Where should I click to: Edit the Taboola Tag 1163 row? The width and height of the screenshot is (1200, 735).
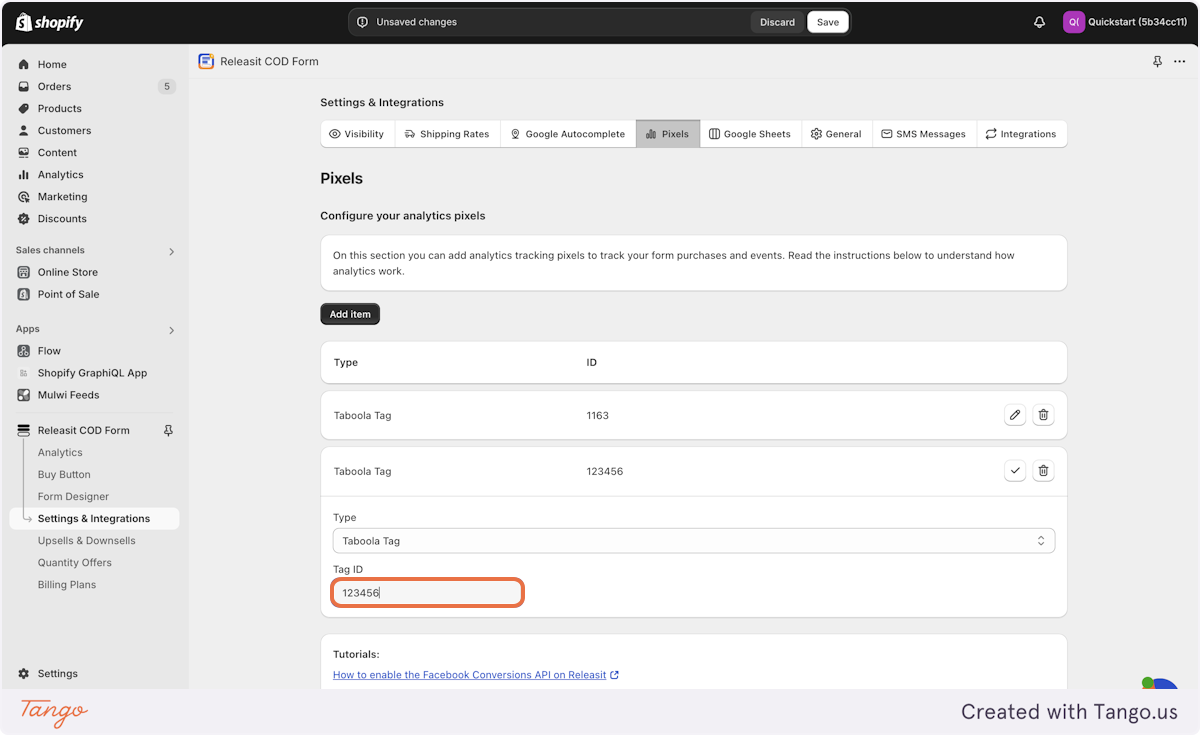pos(1015,415)
